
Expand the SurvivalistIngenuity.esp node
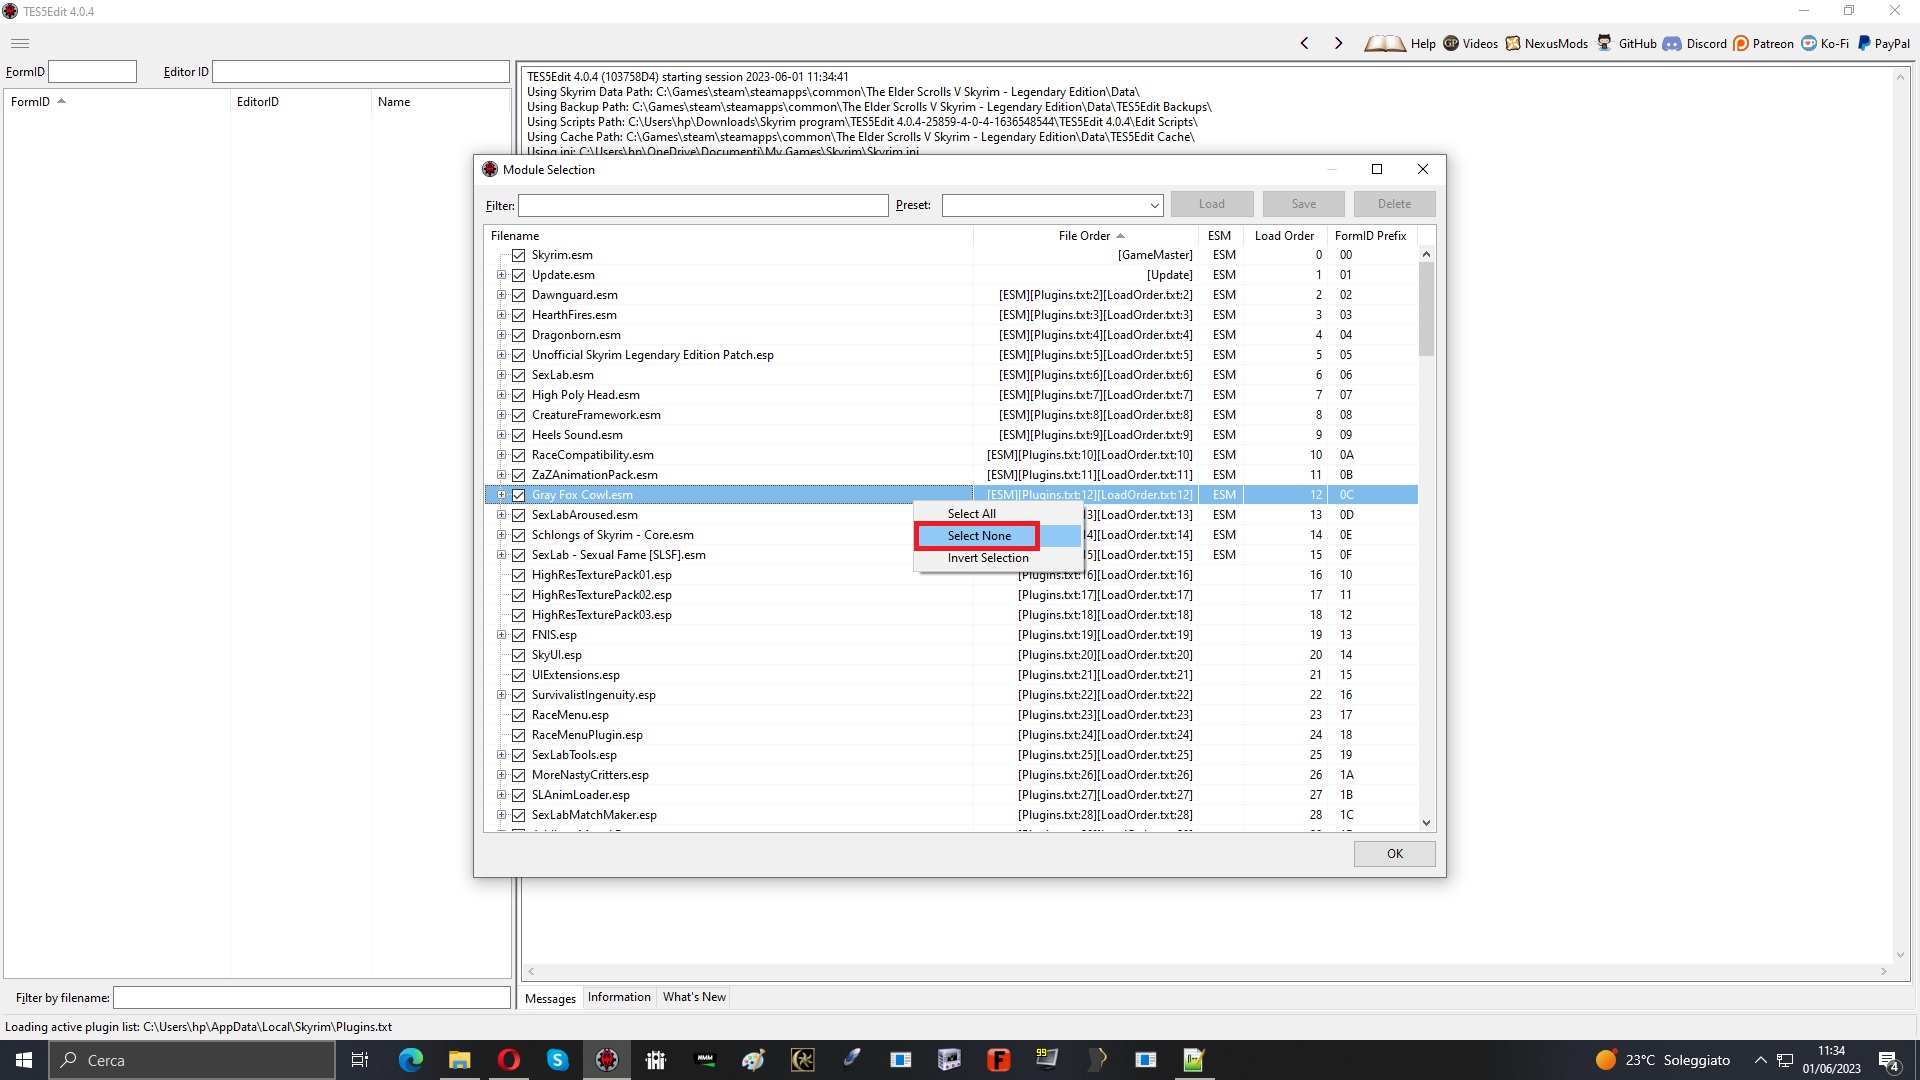tap(501, 695)
